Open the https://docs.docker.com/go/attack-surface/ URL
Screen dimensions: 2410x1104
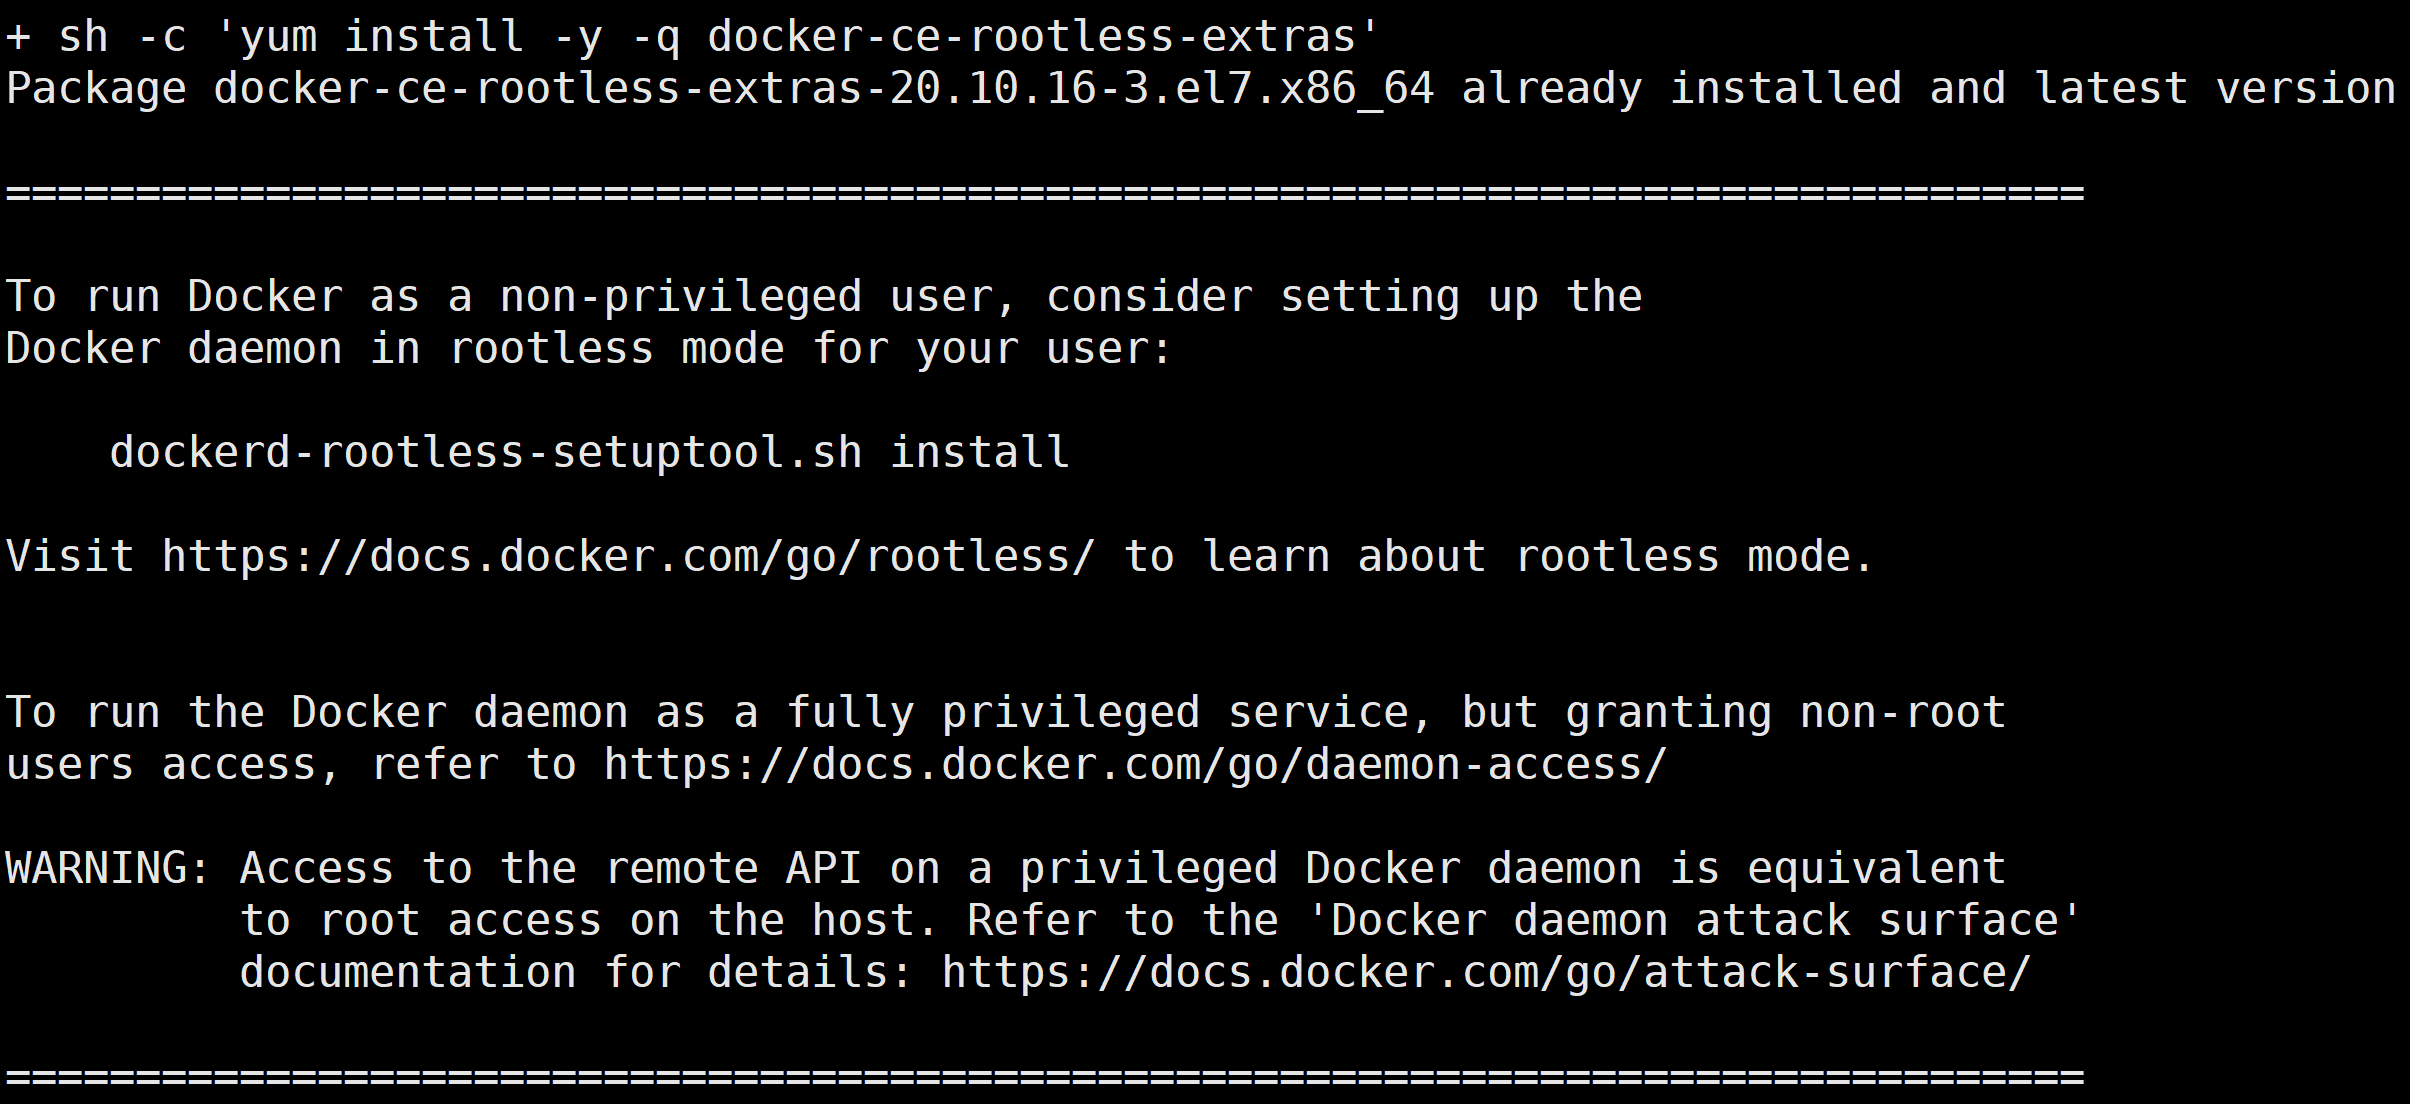pos(1486,973)
